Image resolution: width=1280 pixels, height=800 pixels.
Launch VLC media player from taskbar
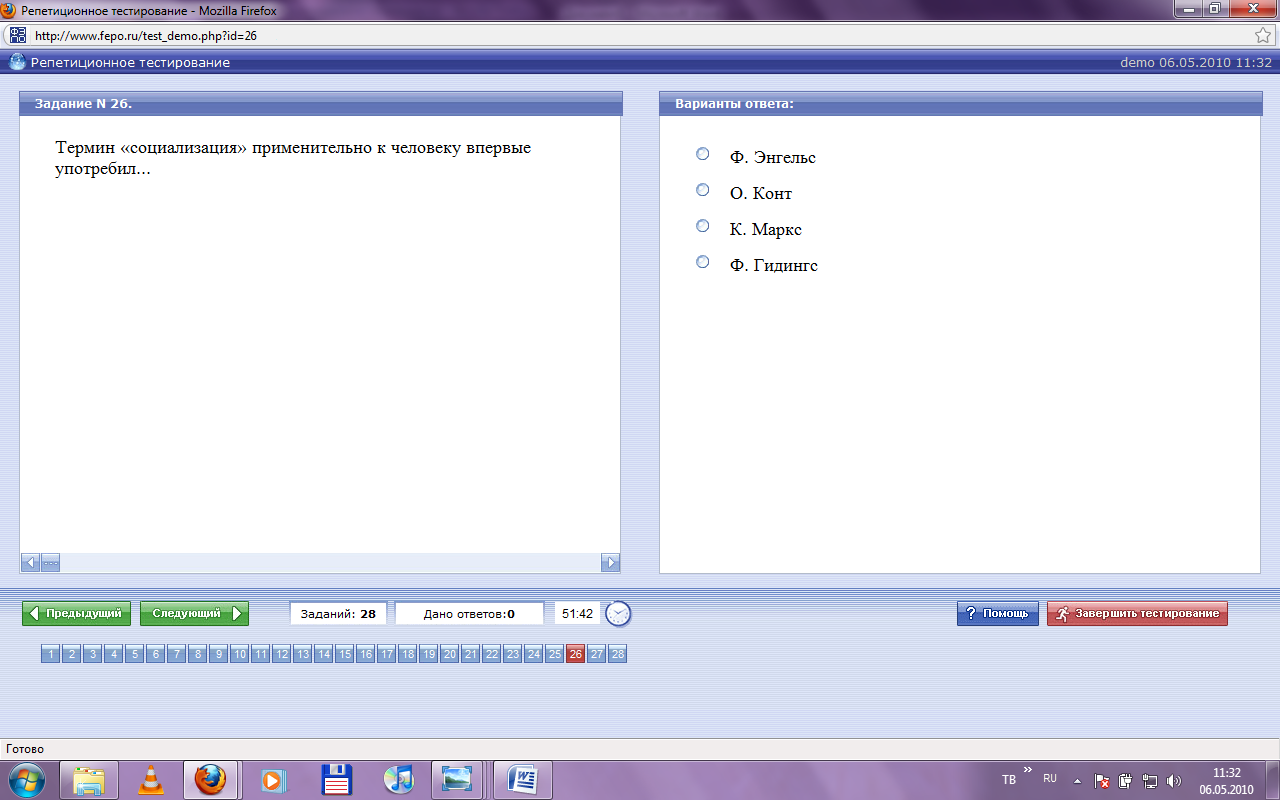[x=150, y=780]
